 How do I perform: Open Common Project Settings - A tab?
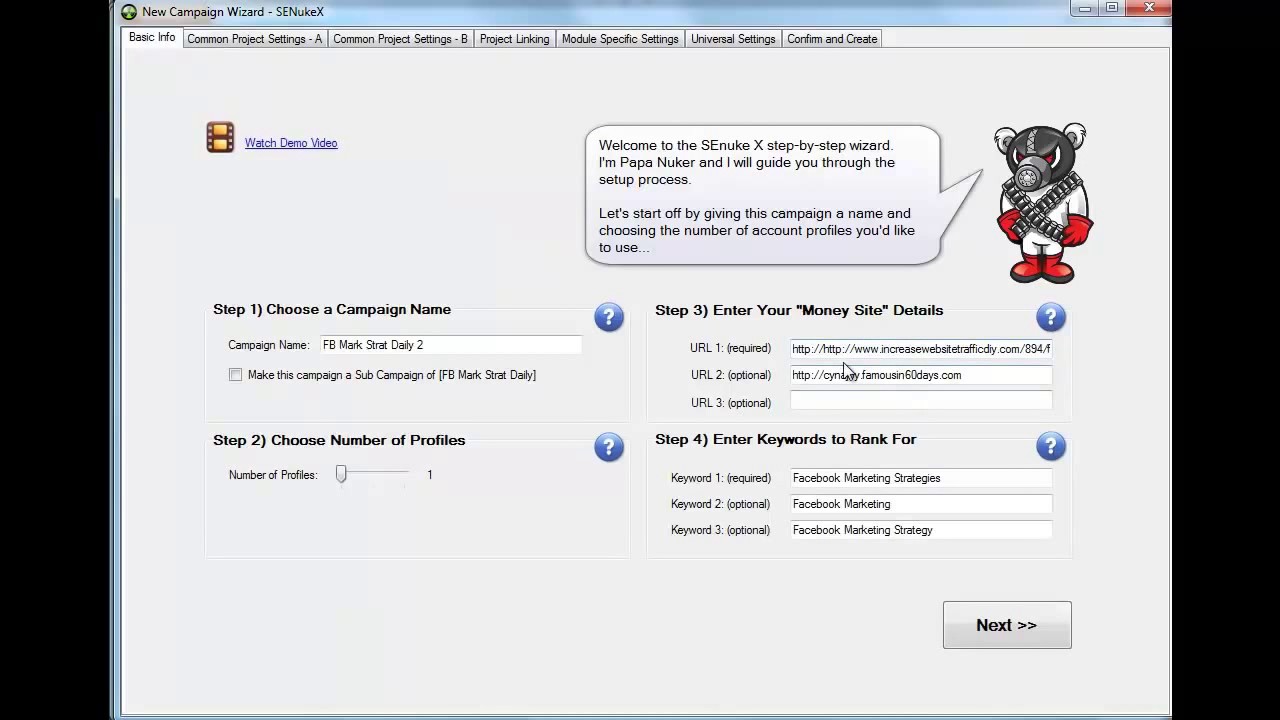click(254, 39)
